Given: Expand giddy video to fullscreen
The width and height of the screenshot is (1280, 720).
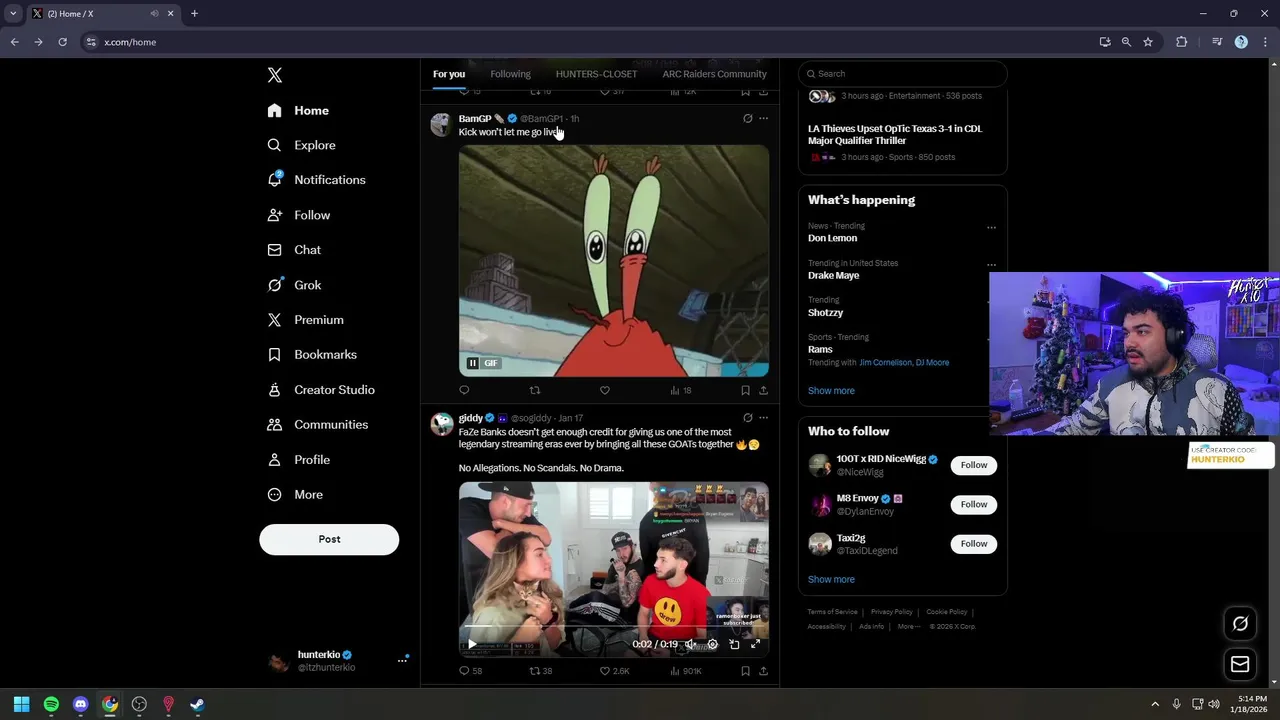Looking at the screenshot, I should tap(755, 645).
